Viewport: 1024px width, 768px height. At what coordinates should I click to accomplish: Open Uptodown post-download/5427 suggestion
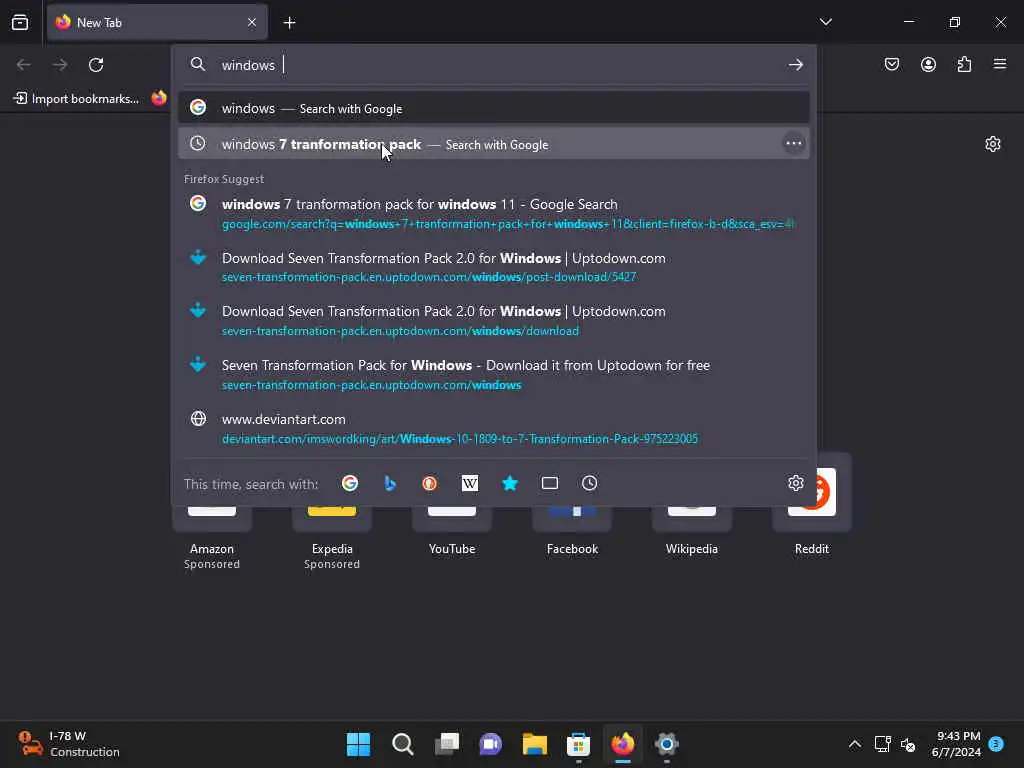click(494, 266)
